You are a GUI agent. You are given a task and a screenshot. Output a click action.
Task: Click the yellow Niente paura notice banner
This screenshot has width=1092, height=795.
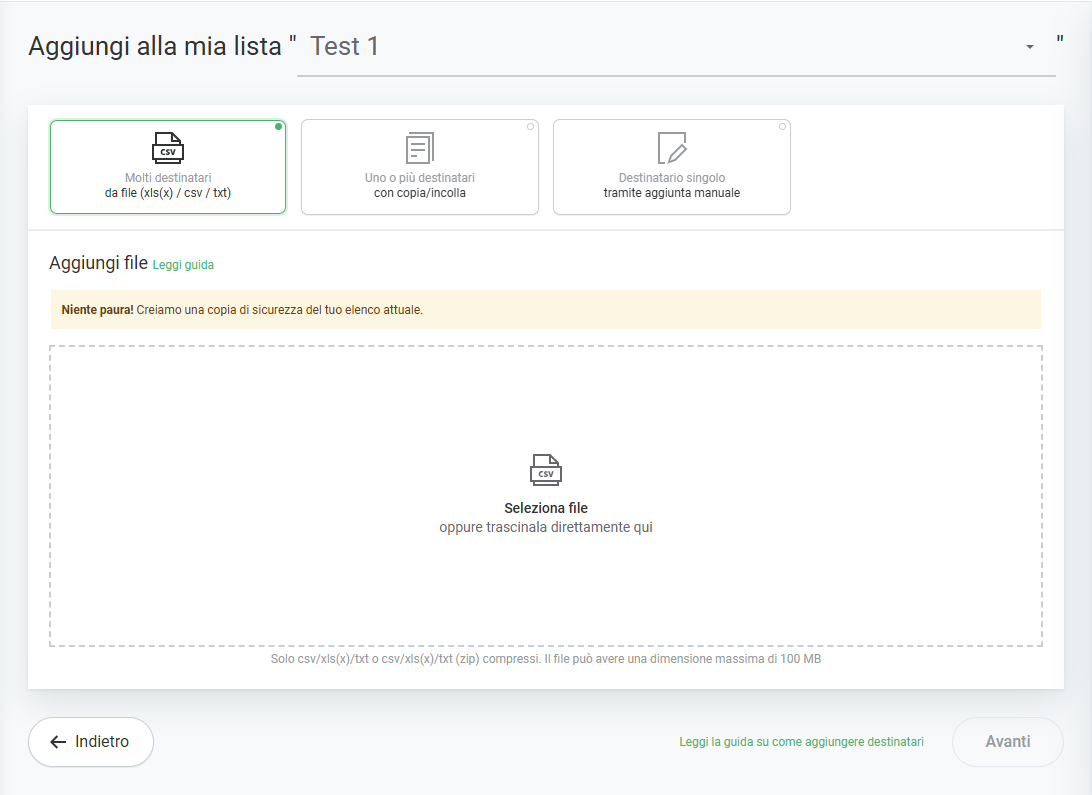pyautogui.click(x=546, y=310)
